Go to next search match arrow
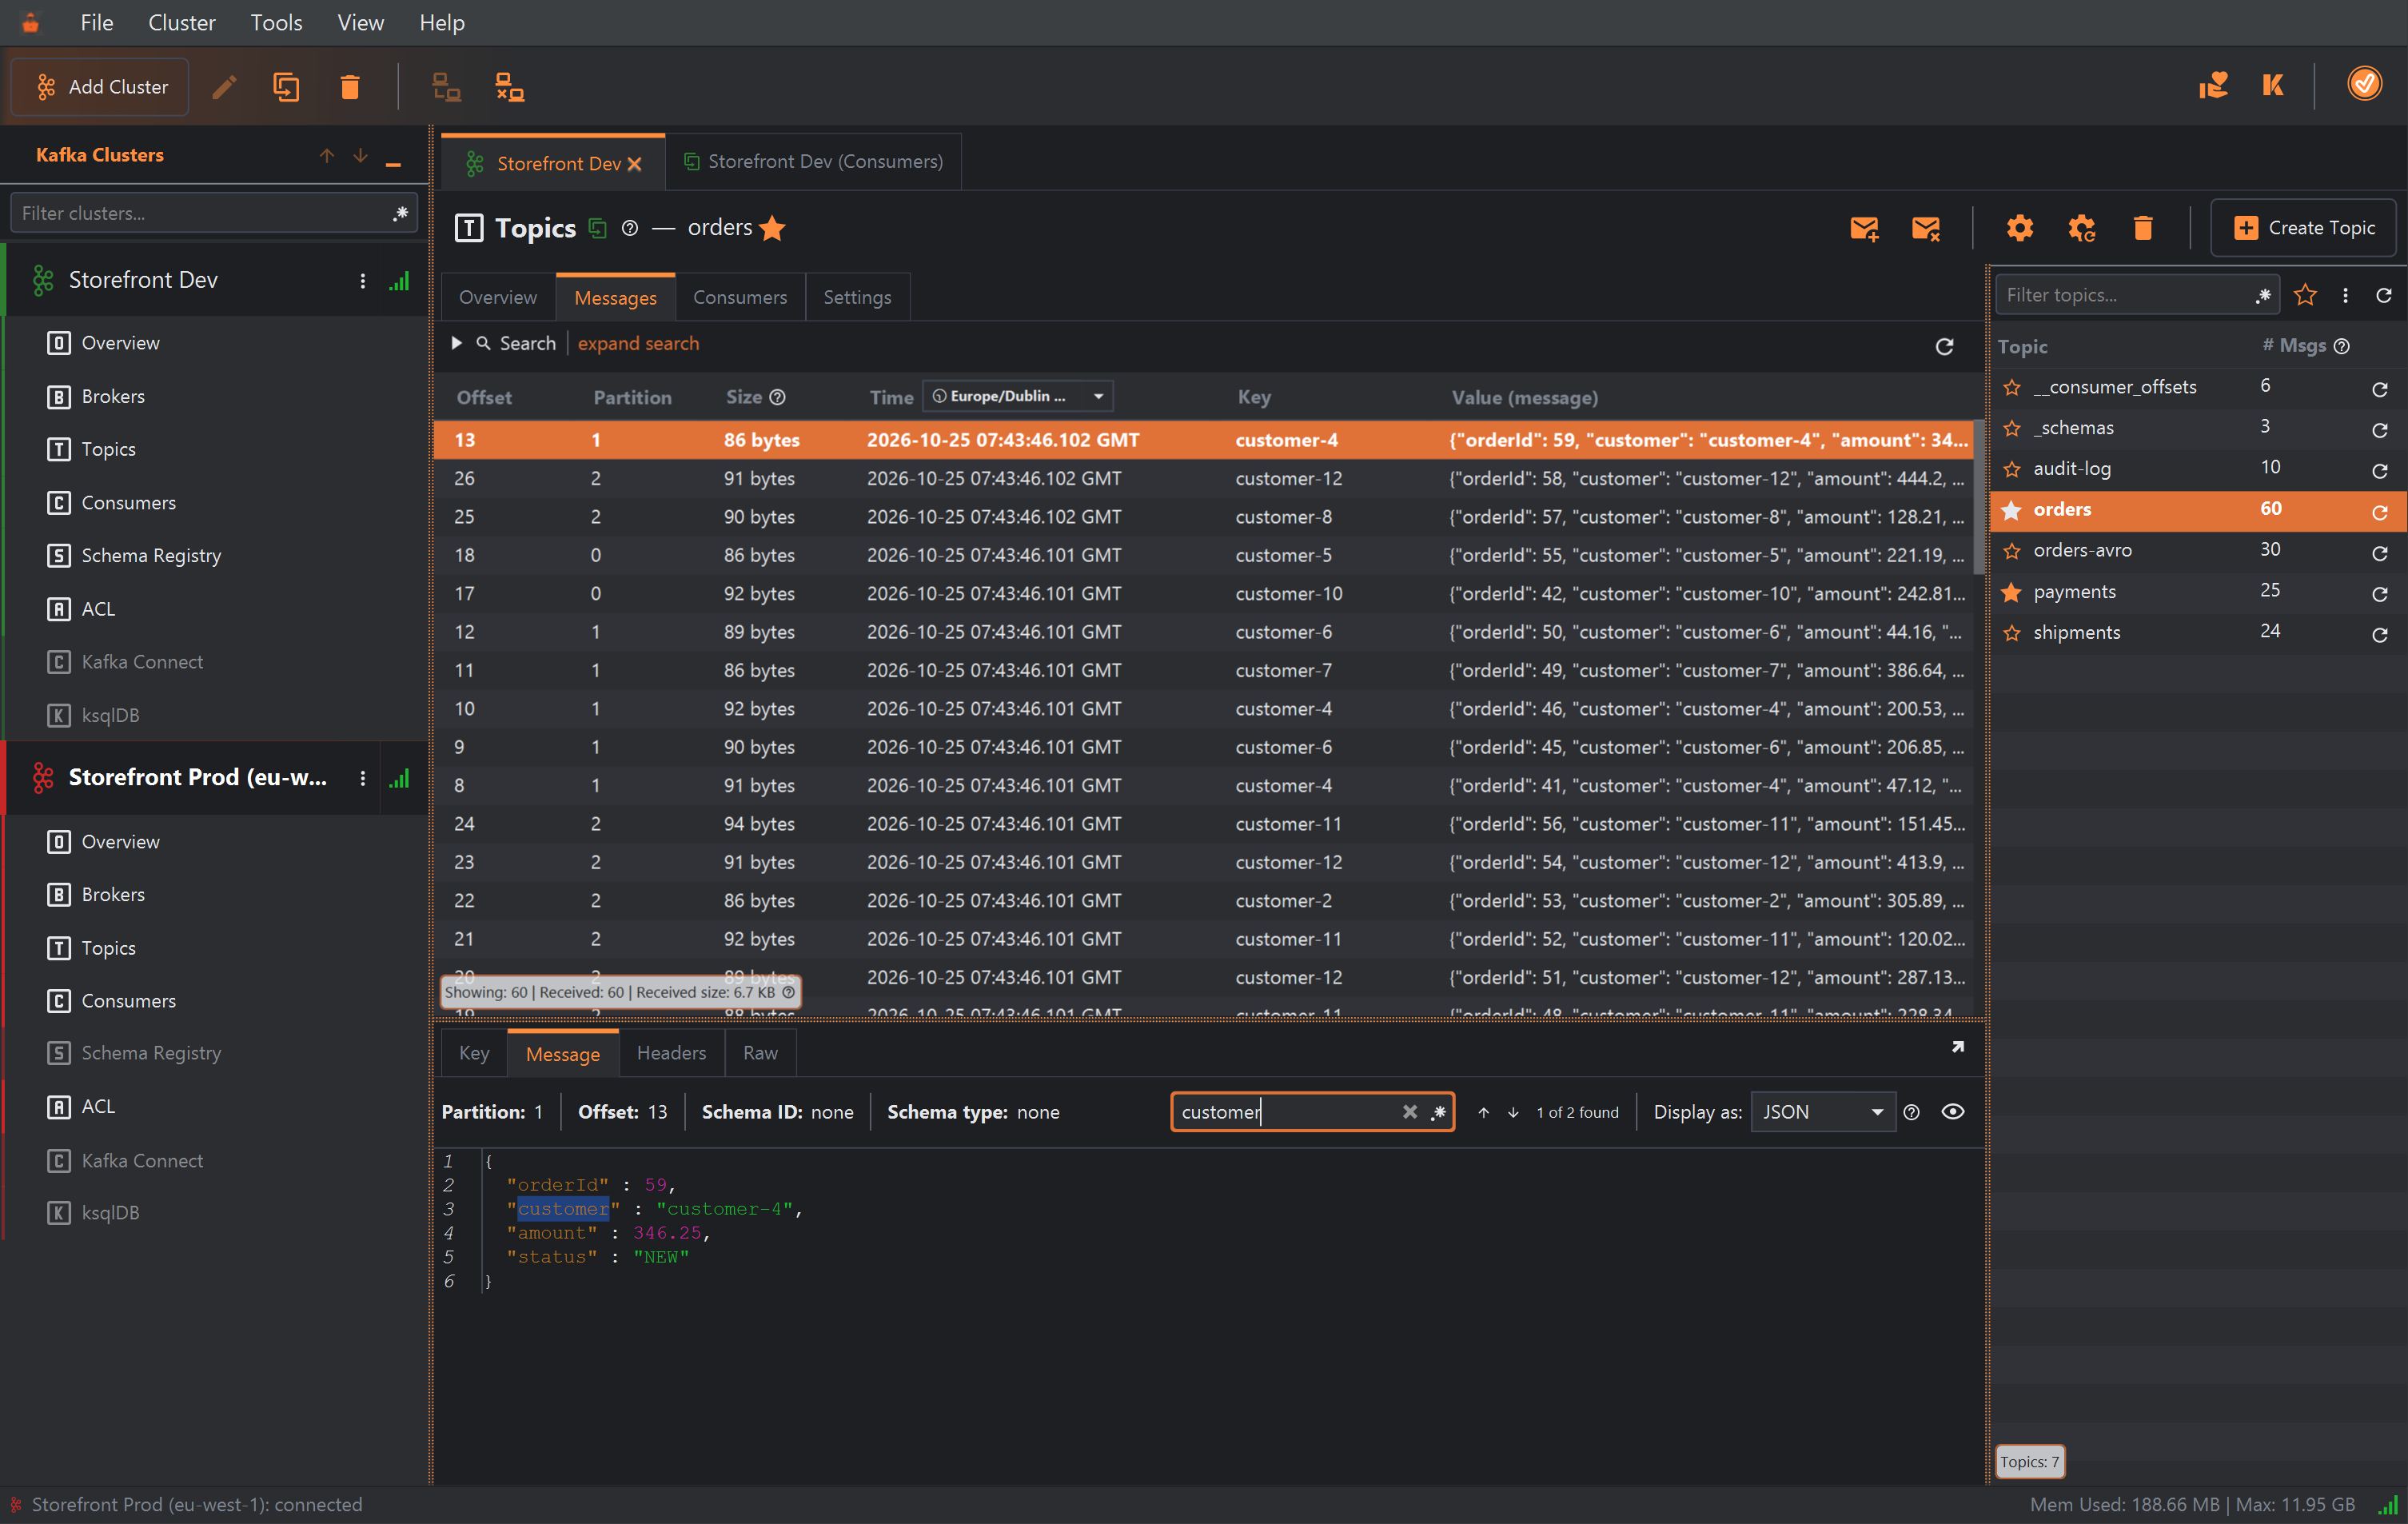 [1513, 1112]
